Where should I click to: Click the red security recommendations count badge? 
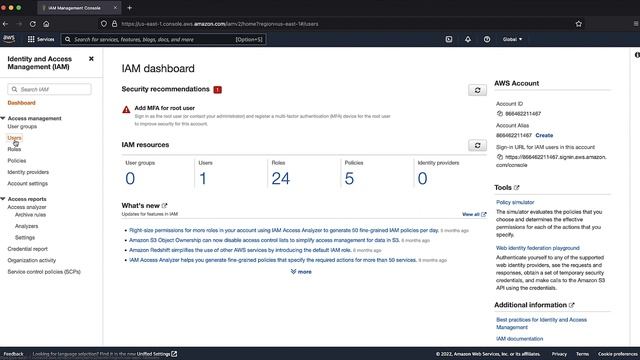pos(218,89)
